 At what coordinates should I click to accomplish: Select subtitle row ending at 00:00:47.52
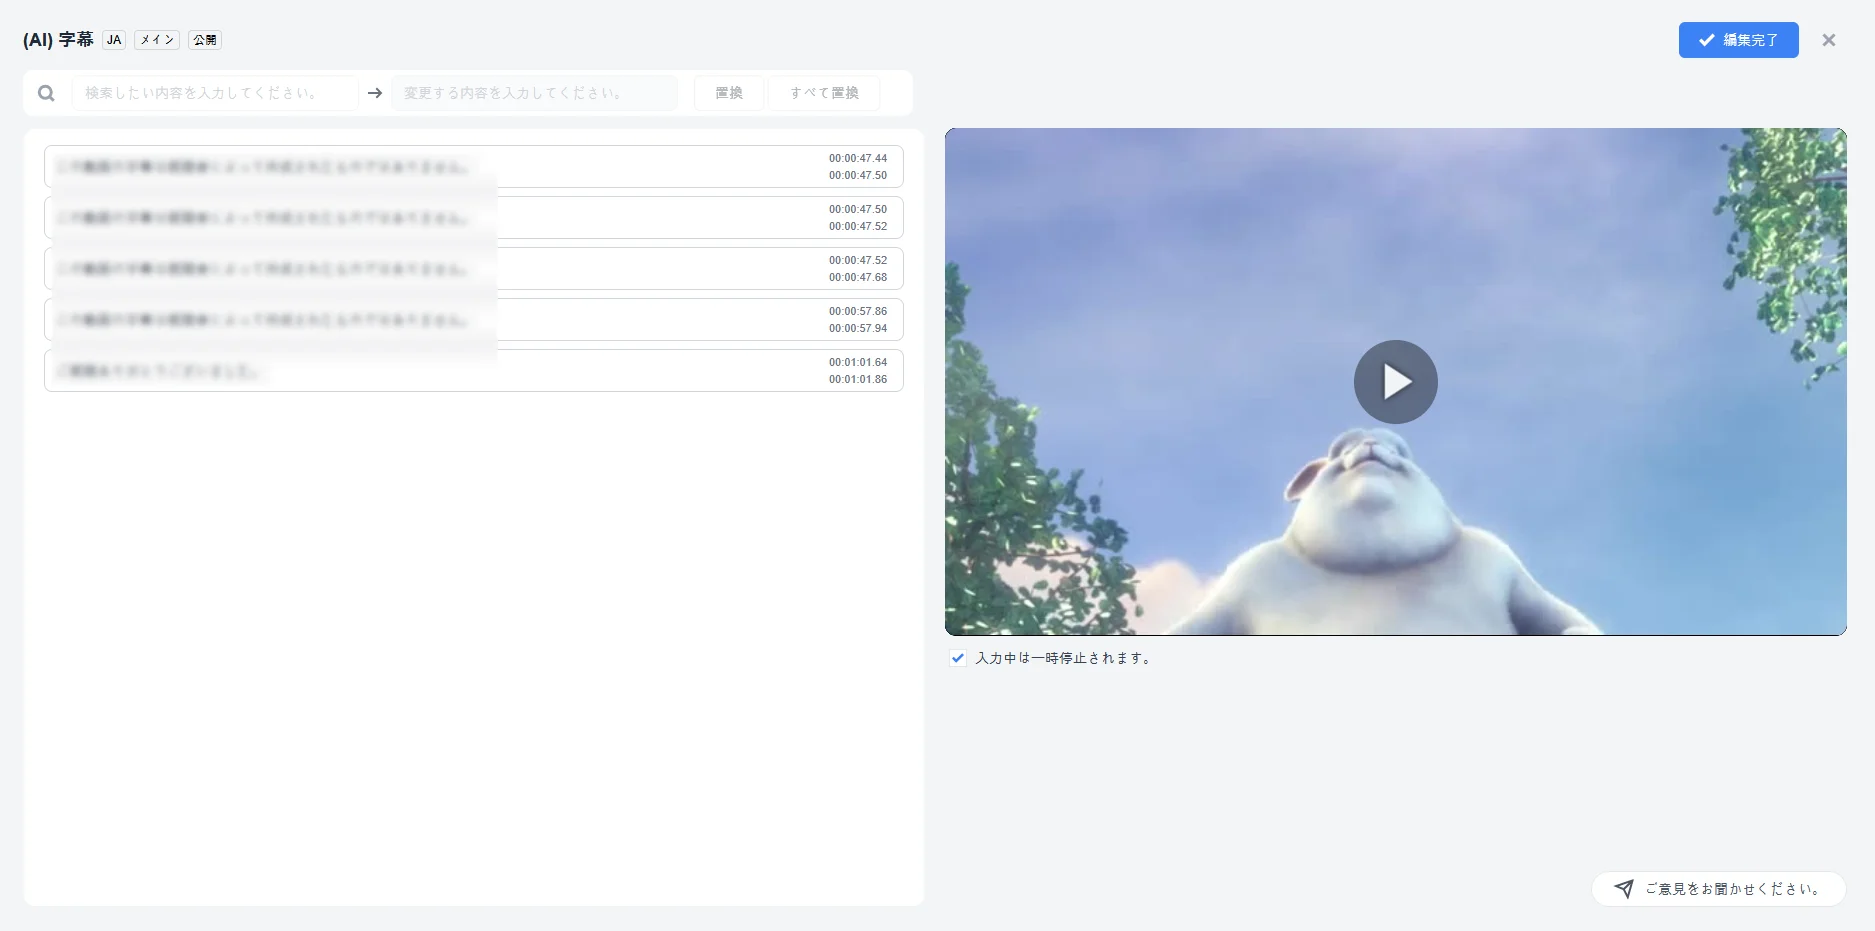(474, 218)
